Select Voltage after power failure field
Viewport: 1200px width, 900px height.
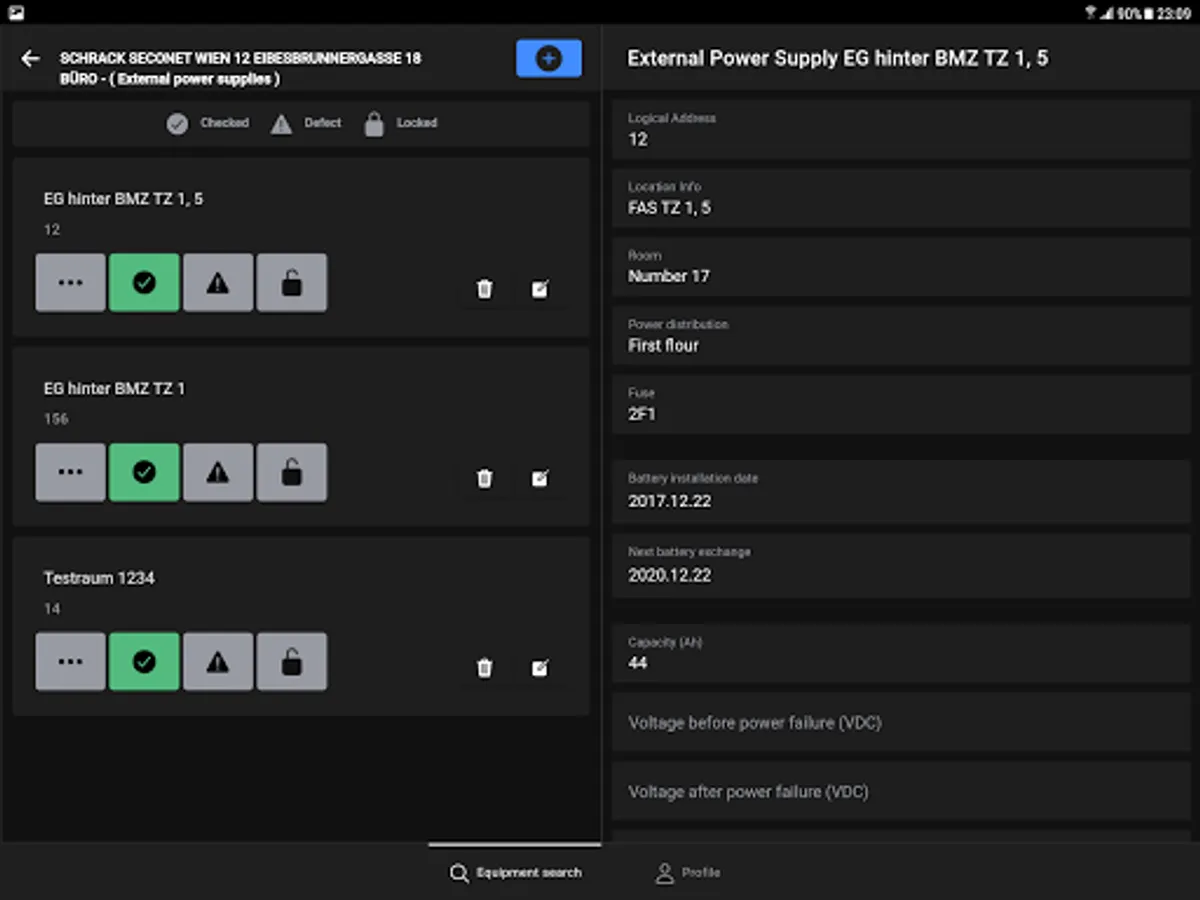(901, 791)
